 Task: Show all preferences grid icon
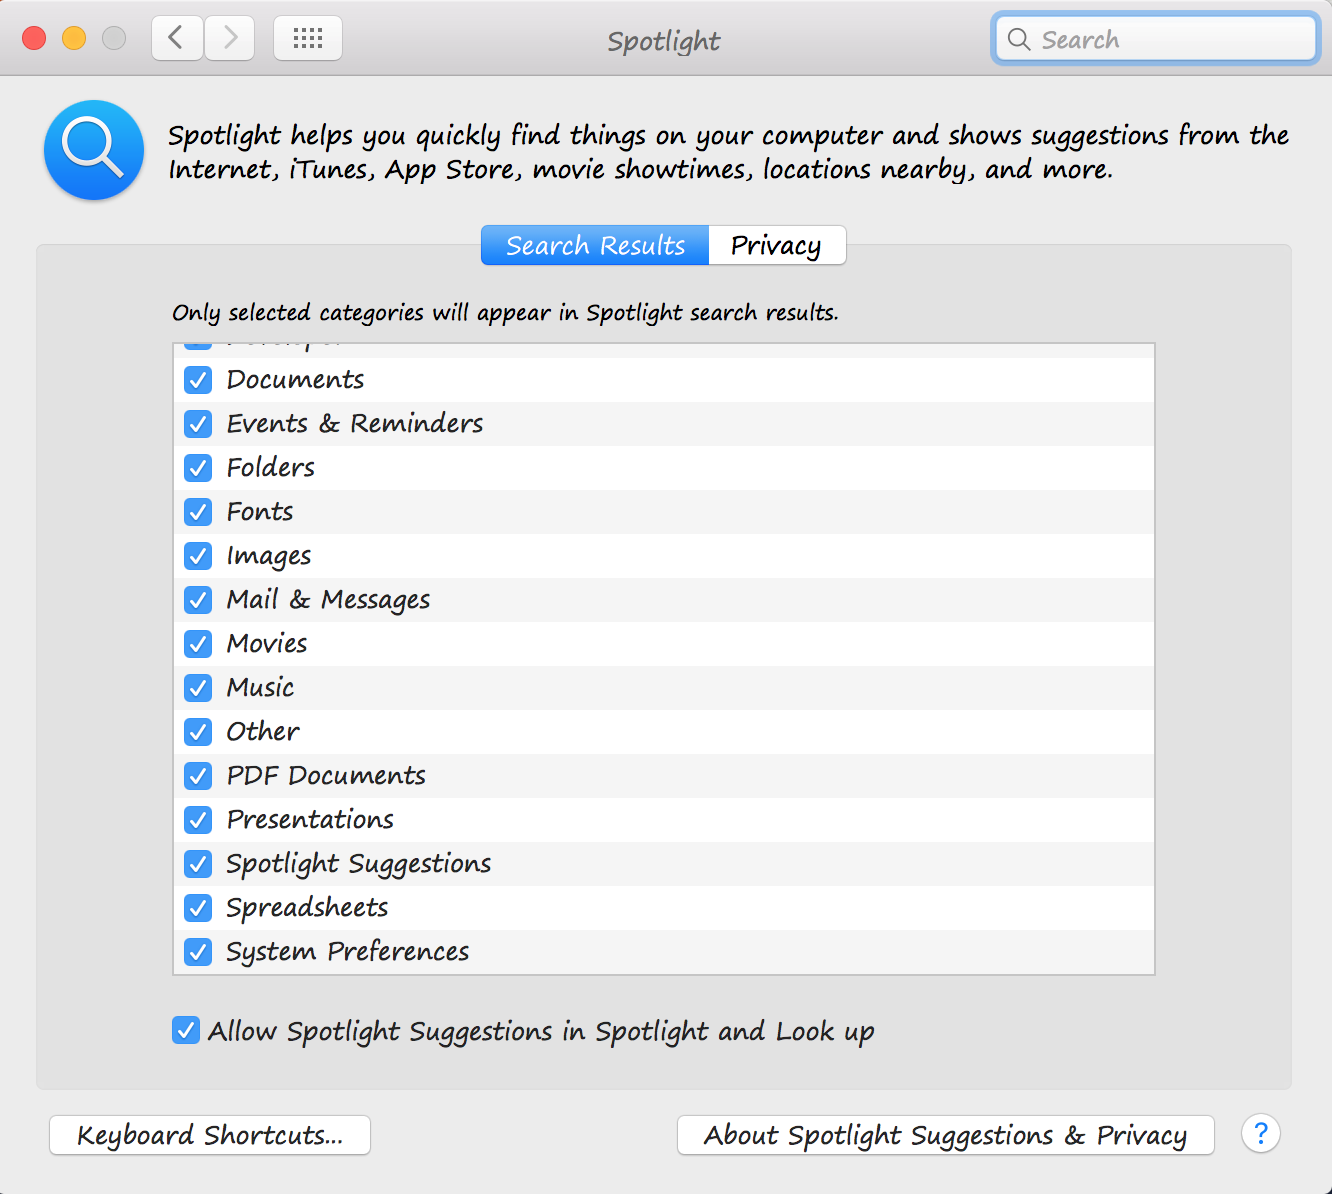click(x=308, y=38)
